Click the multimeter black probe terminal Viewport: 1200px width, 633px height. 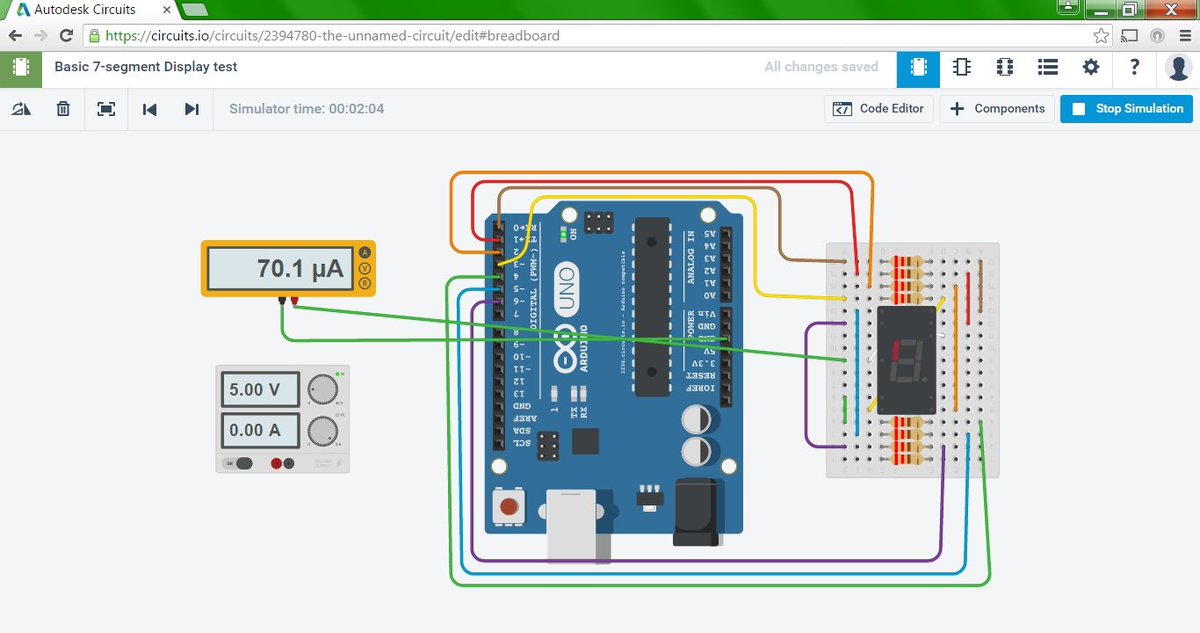tap(282, 299)
